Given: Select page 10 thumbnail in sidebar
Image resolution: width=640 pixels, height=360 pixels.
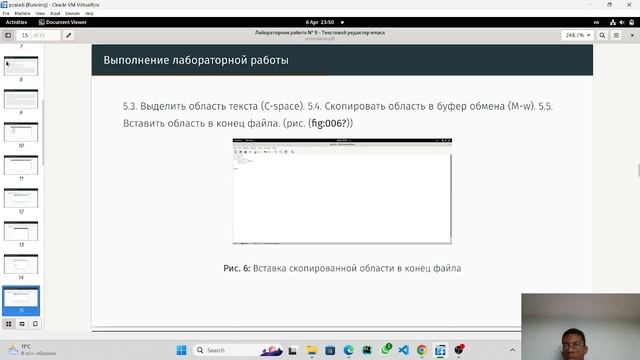Looking at the screenshot, I should (21, 132).
